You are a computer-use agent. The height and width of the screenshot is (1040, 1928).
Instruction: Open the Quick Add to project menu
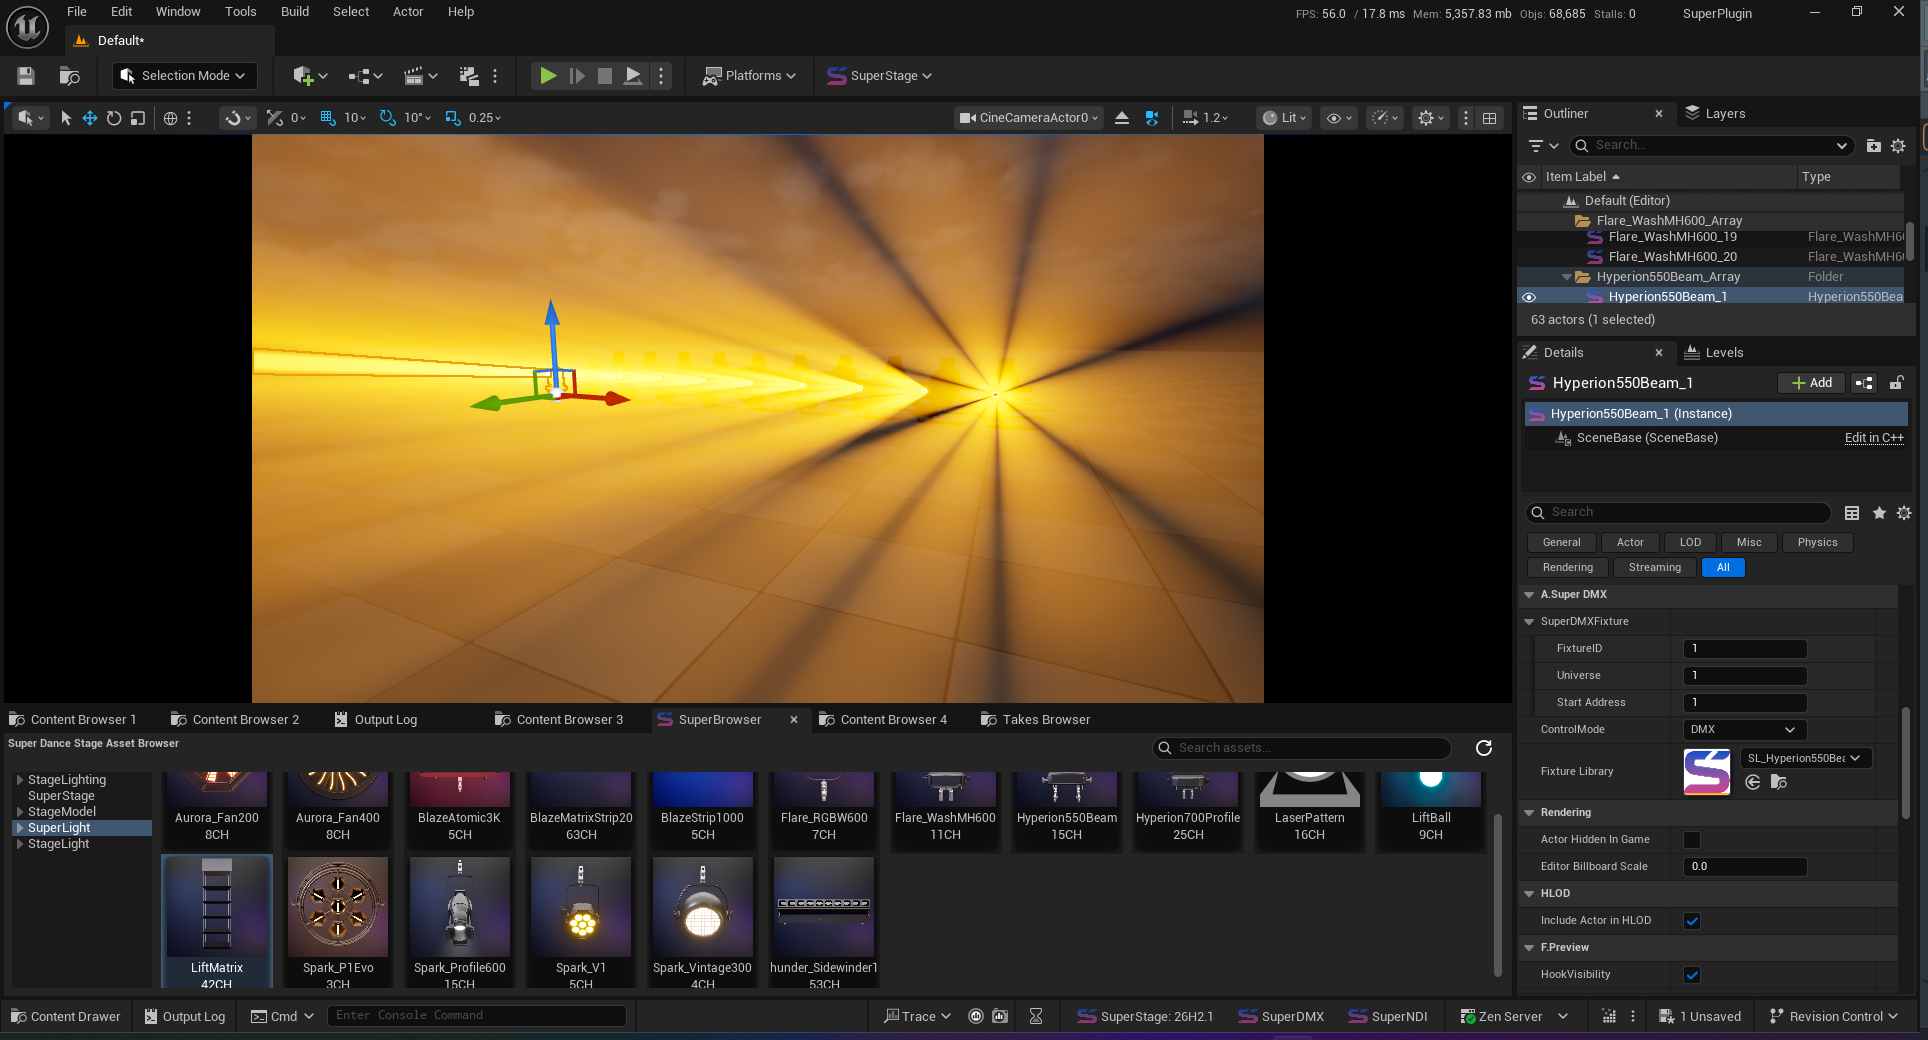pos(310,76)
